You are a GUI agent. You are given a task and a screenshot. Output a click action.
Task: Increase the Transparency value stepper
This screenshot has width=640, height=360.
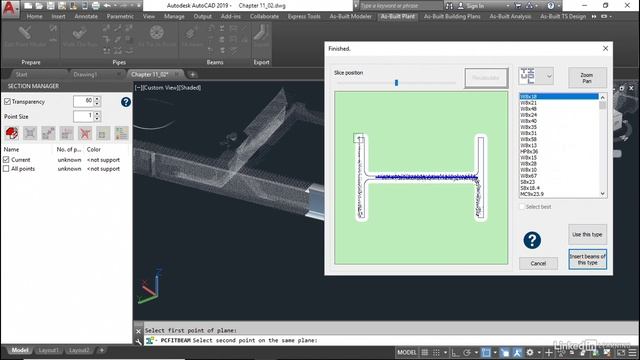click(x=97, y=99)
